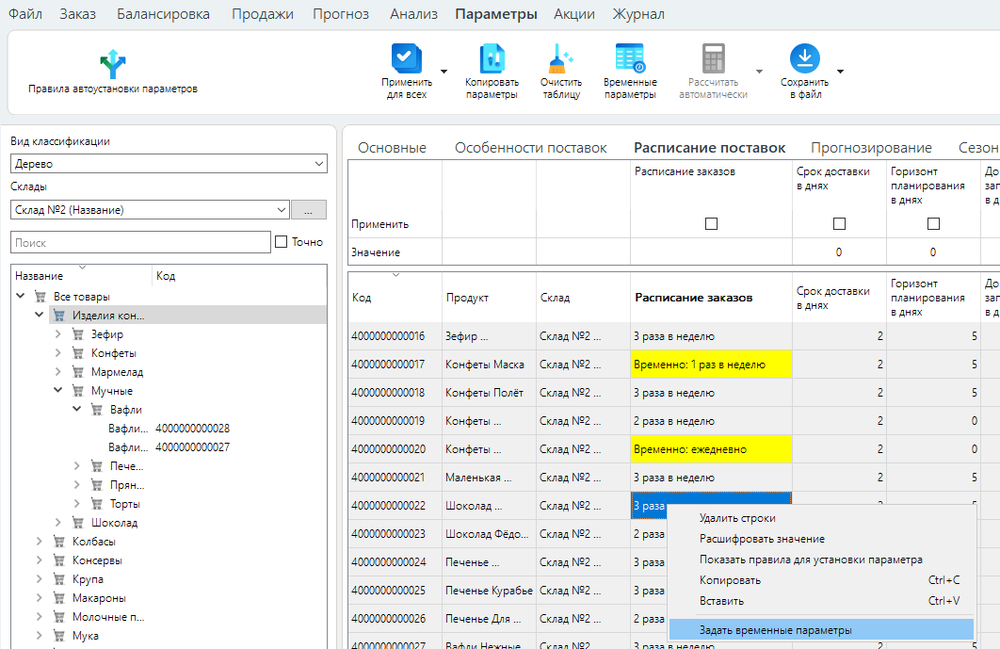Click the Поиск search field
Screen dimensions: 1000x649
coord(140,243)
